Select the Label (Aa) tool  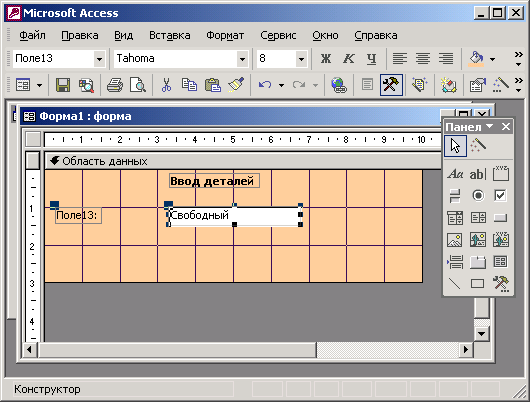455,174
